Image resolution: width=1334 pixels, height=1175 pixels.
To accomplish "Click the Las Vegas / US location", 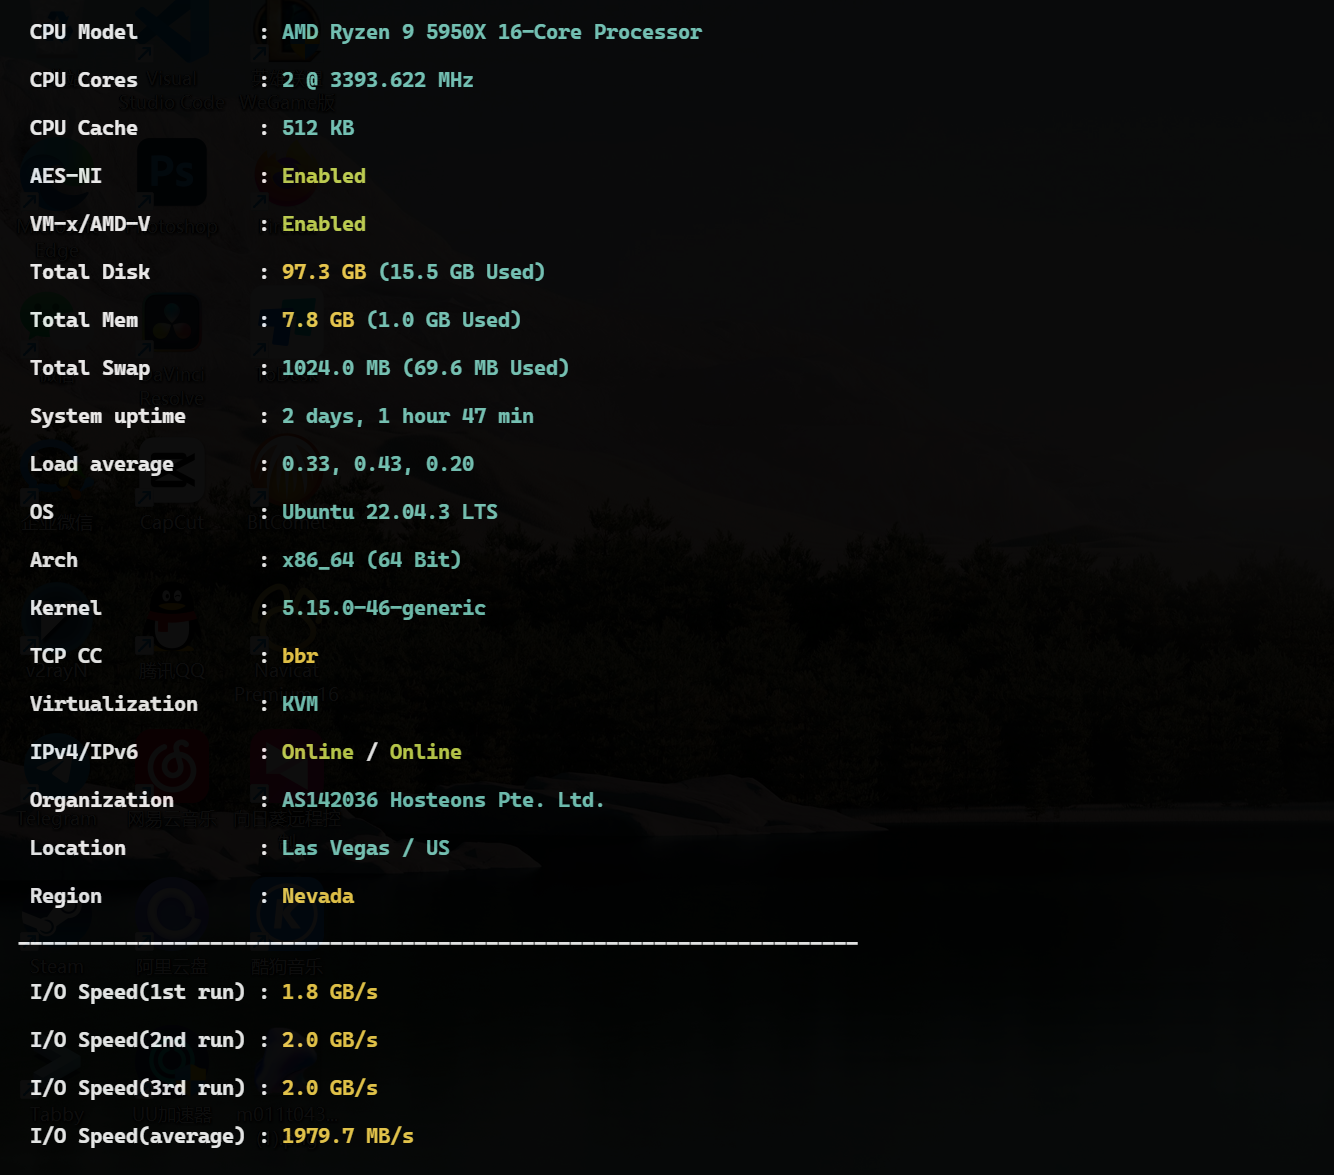I will click(x=365, y=848).
